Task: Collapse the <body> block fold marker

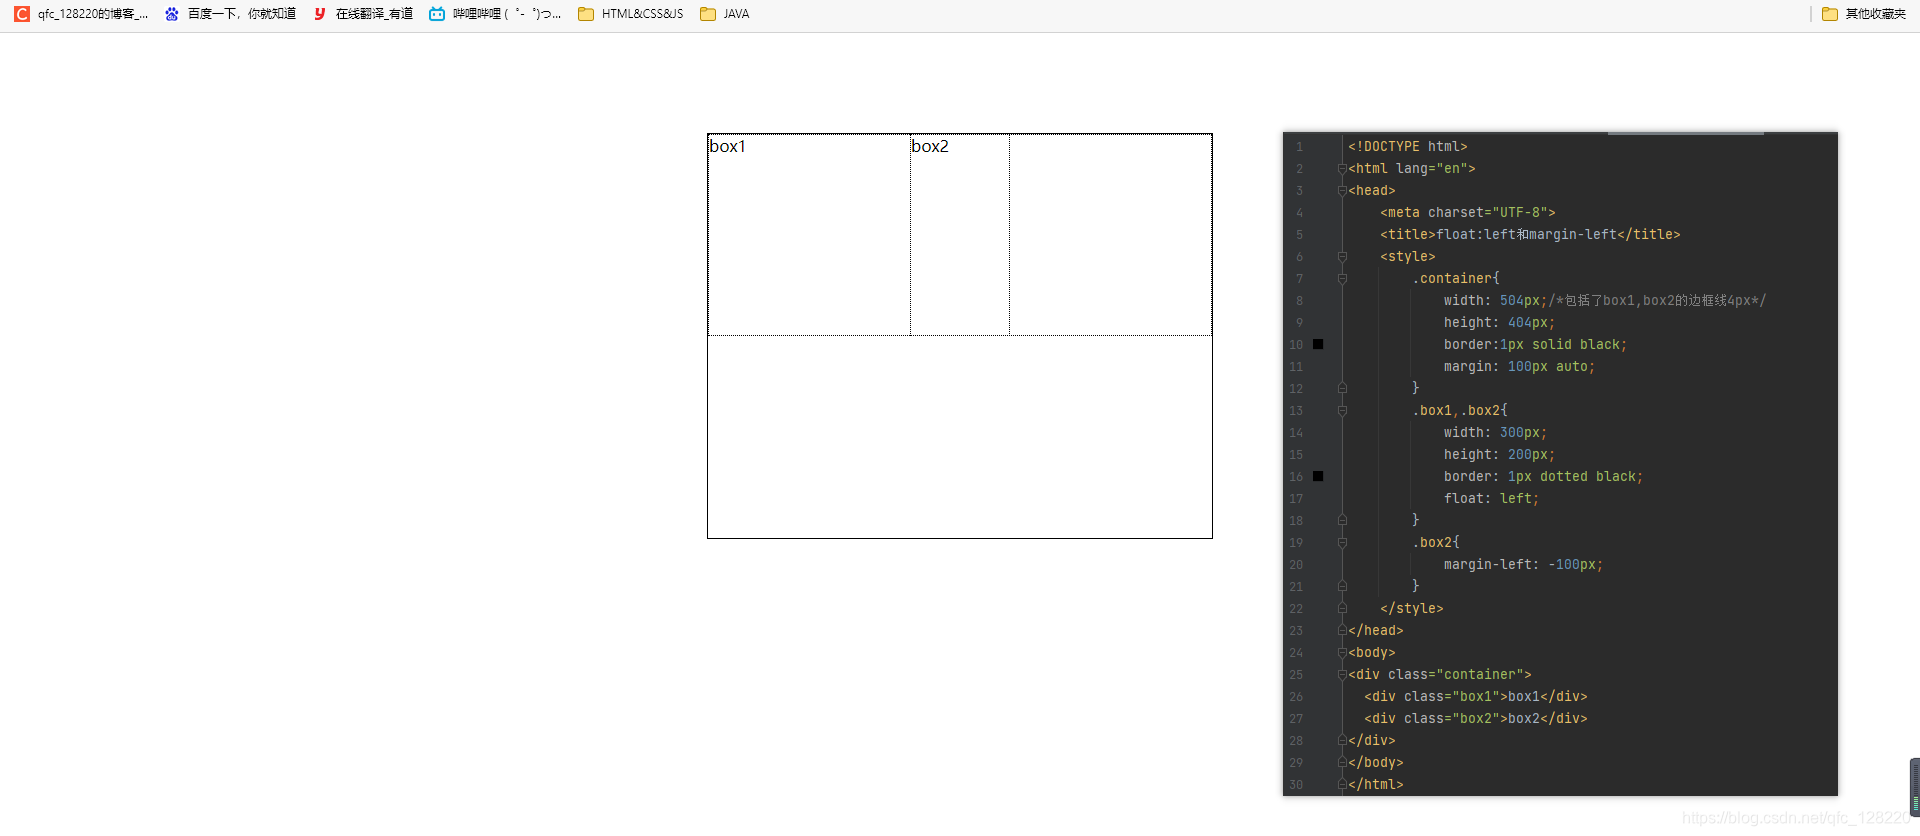Action: coord(1342,652)
